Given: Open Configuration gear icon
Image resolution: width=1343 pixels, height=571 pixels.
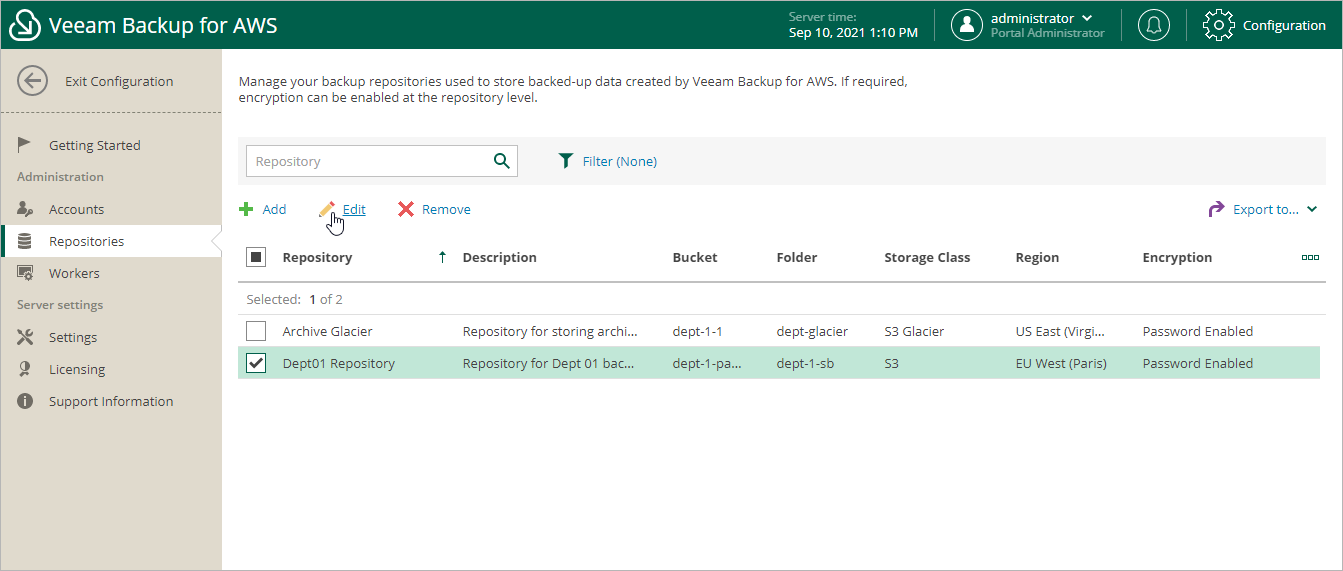Looking at the screenshot, I should pyautogui.click(x=1218, y=25).
